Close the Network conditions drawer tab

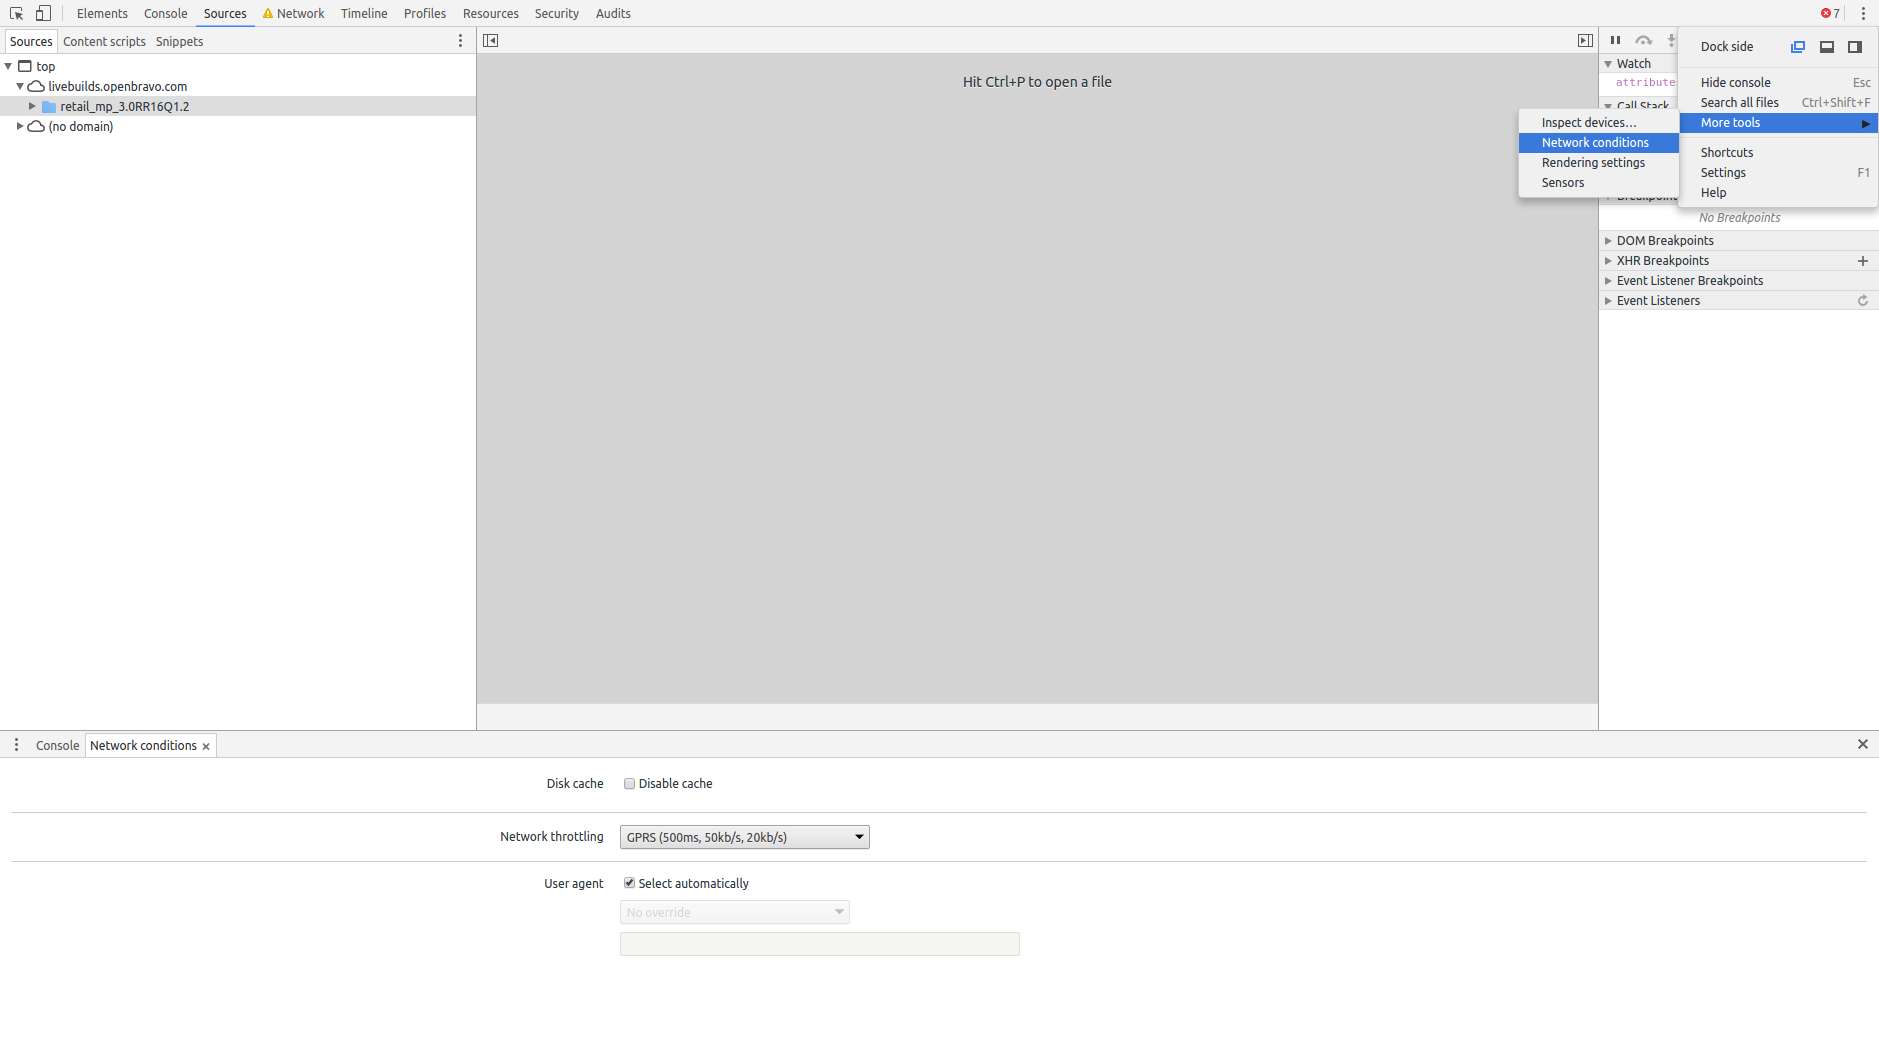tap(206, 746)
